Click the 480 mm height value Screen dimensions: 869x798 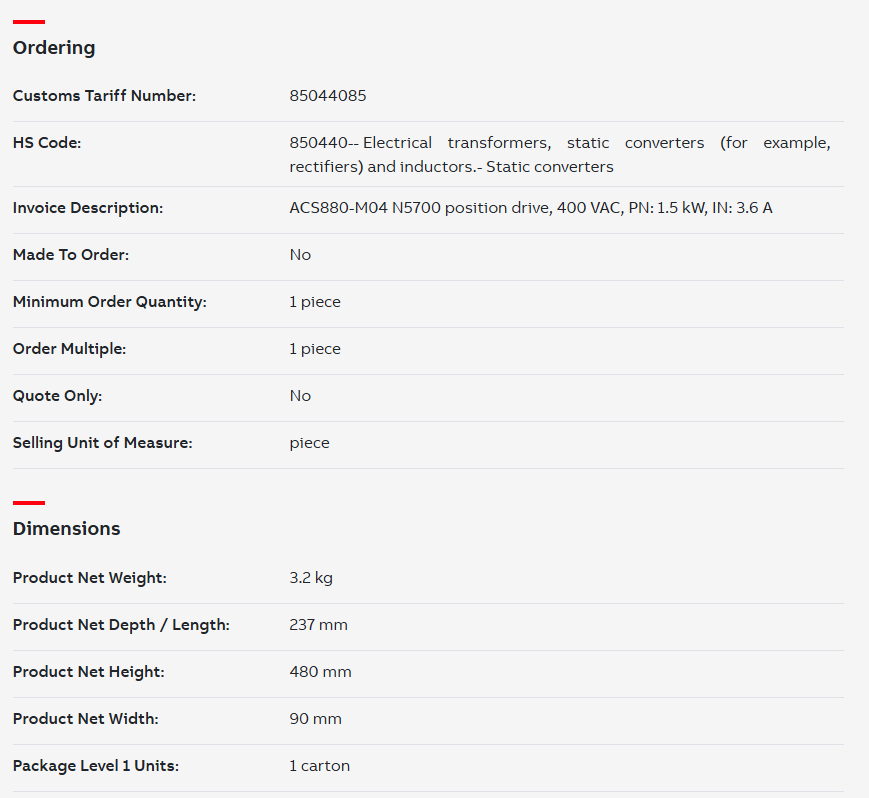320,672
